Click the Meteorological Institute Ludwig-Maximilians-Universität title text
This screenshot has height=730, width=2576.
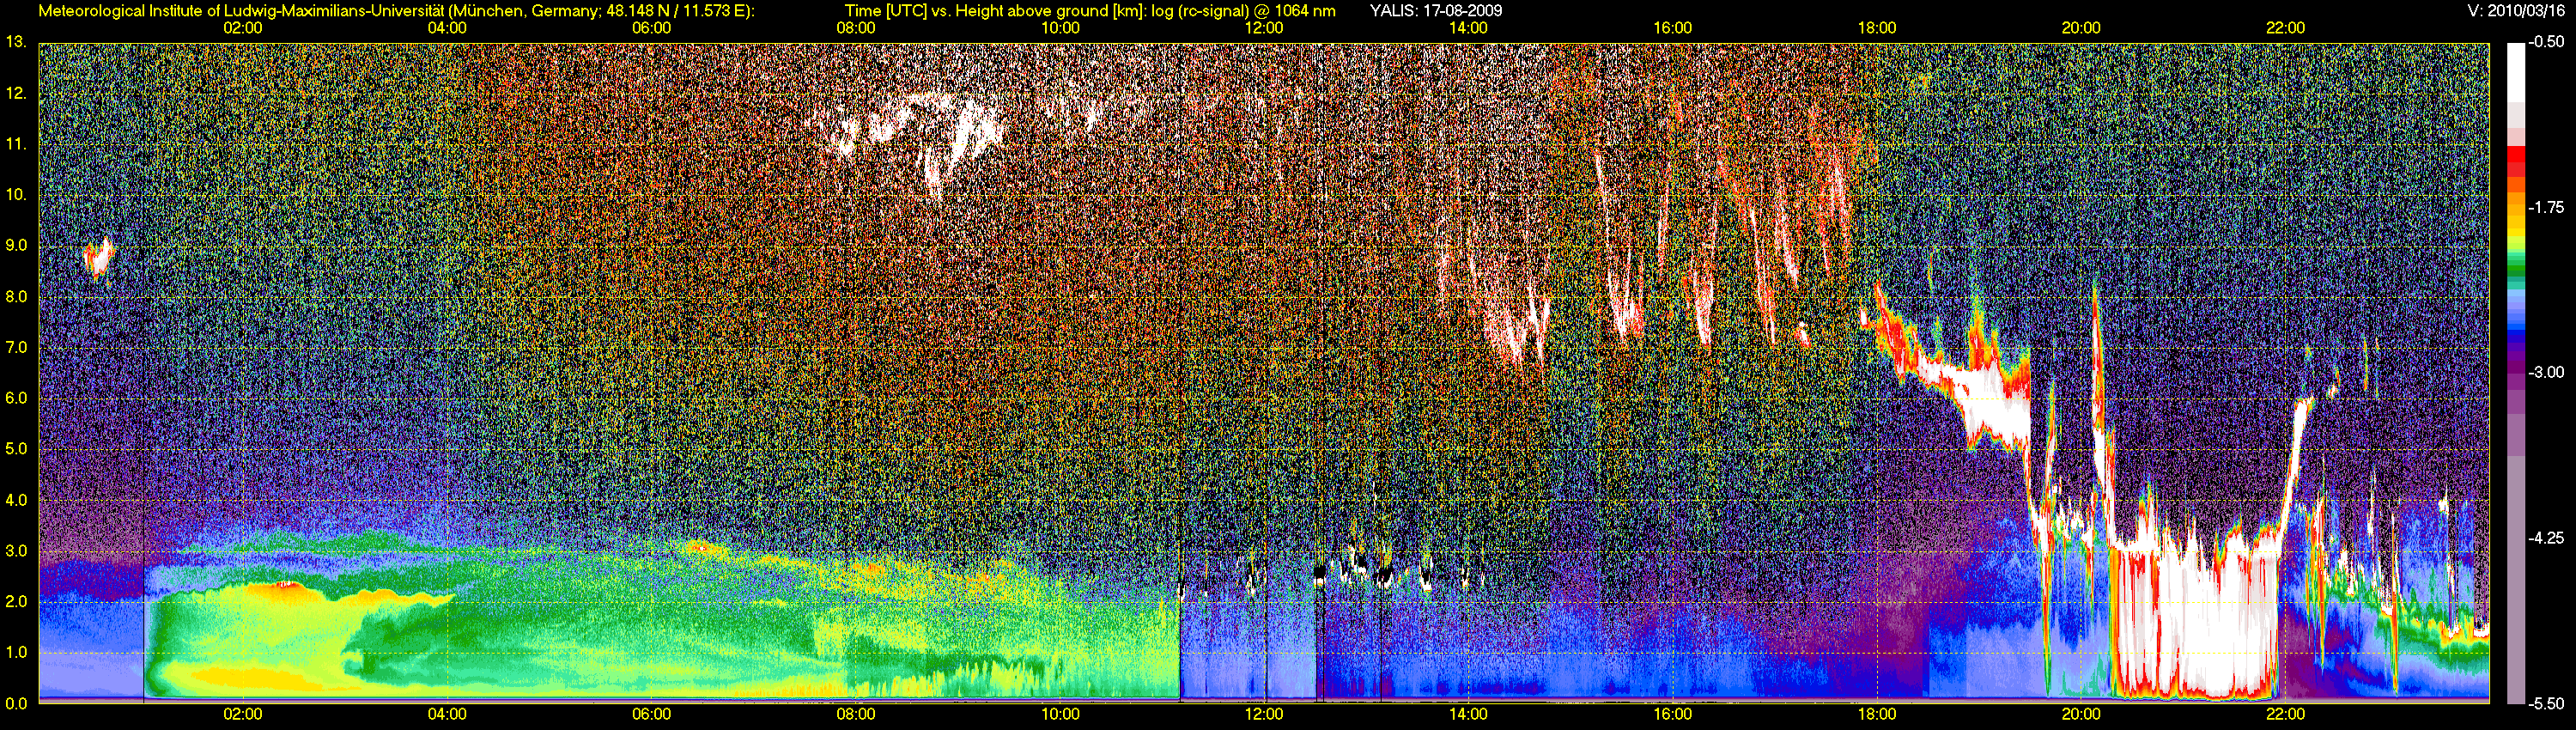[x=397, y=11]
